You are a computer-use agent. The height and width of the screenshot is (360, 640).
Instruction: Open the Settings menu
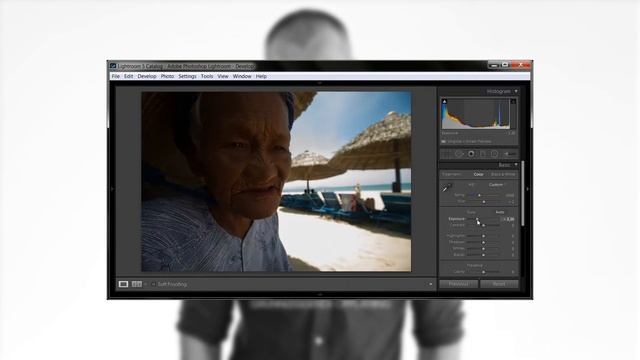point(187,76)
